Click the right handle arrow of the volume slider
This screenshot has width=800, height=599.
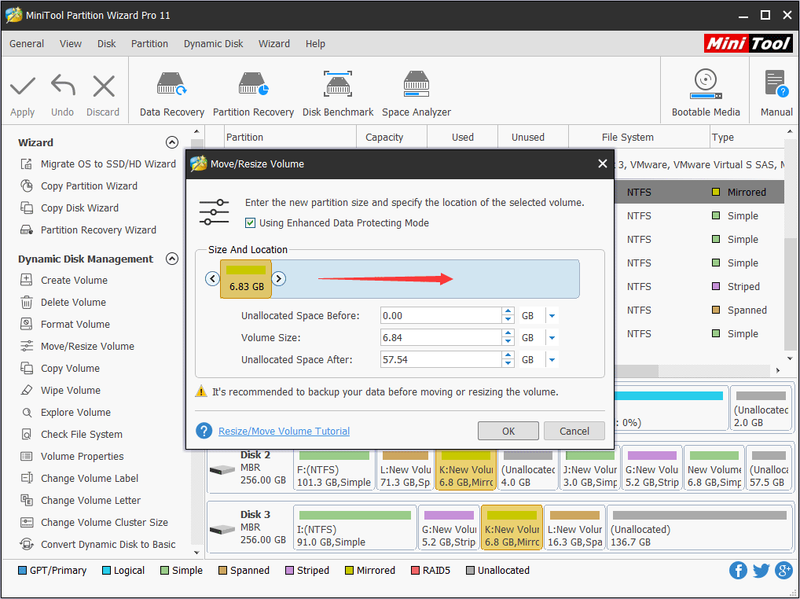pyautogui.click(x=278, y=279)
